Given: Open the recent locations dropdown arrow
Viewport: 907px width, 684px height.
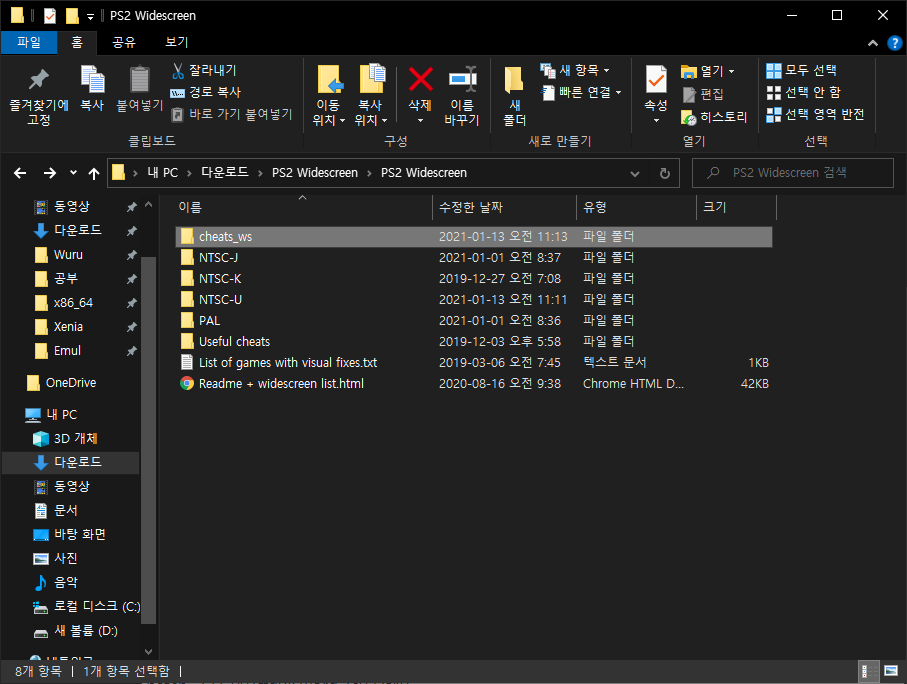Looking at the screenshot, I should point(73,172).
